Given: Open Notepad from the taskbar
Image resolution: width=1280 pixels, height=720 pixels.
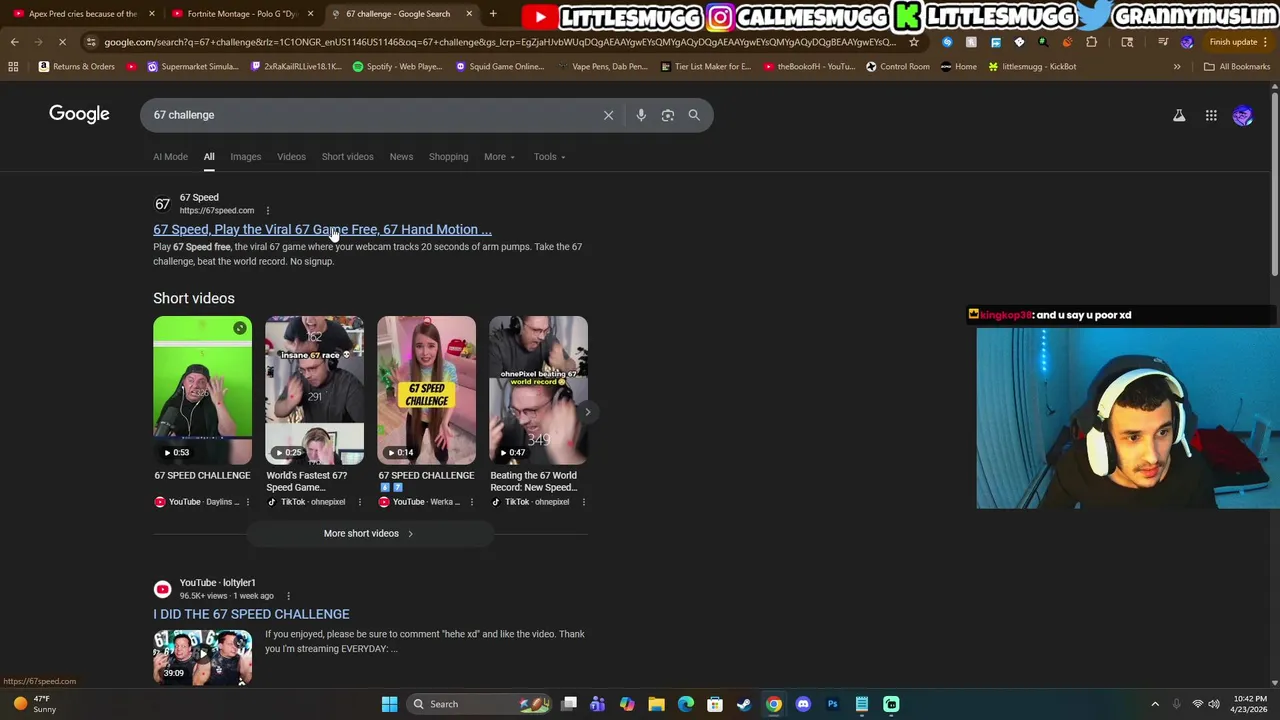Looking at the screenshot, I should 862,704.
